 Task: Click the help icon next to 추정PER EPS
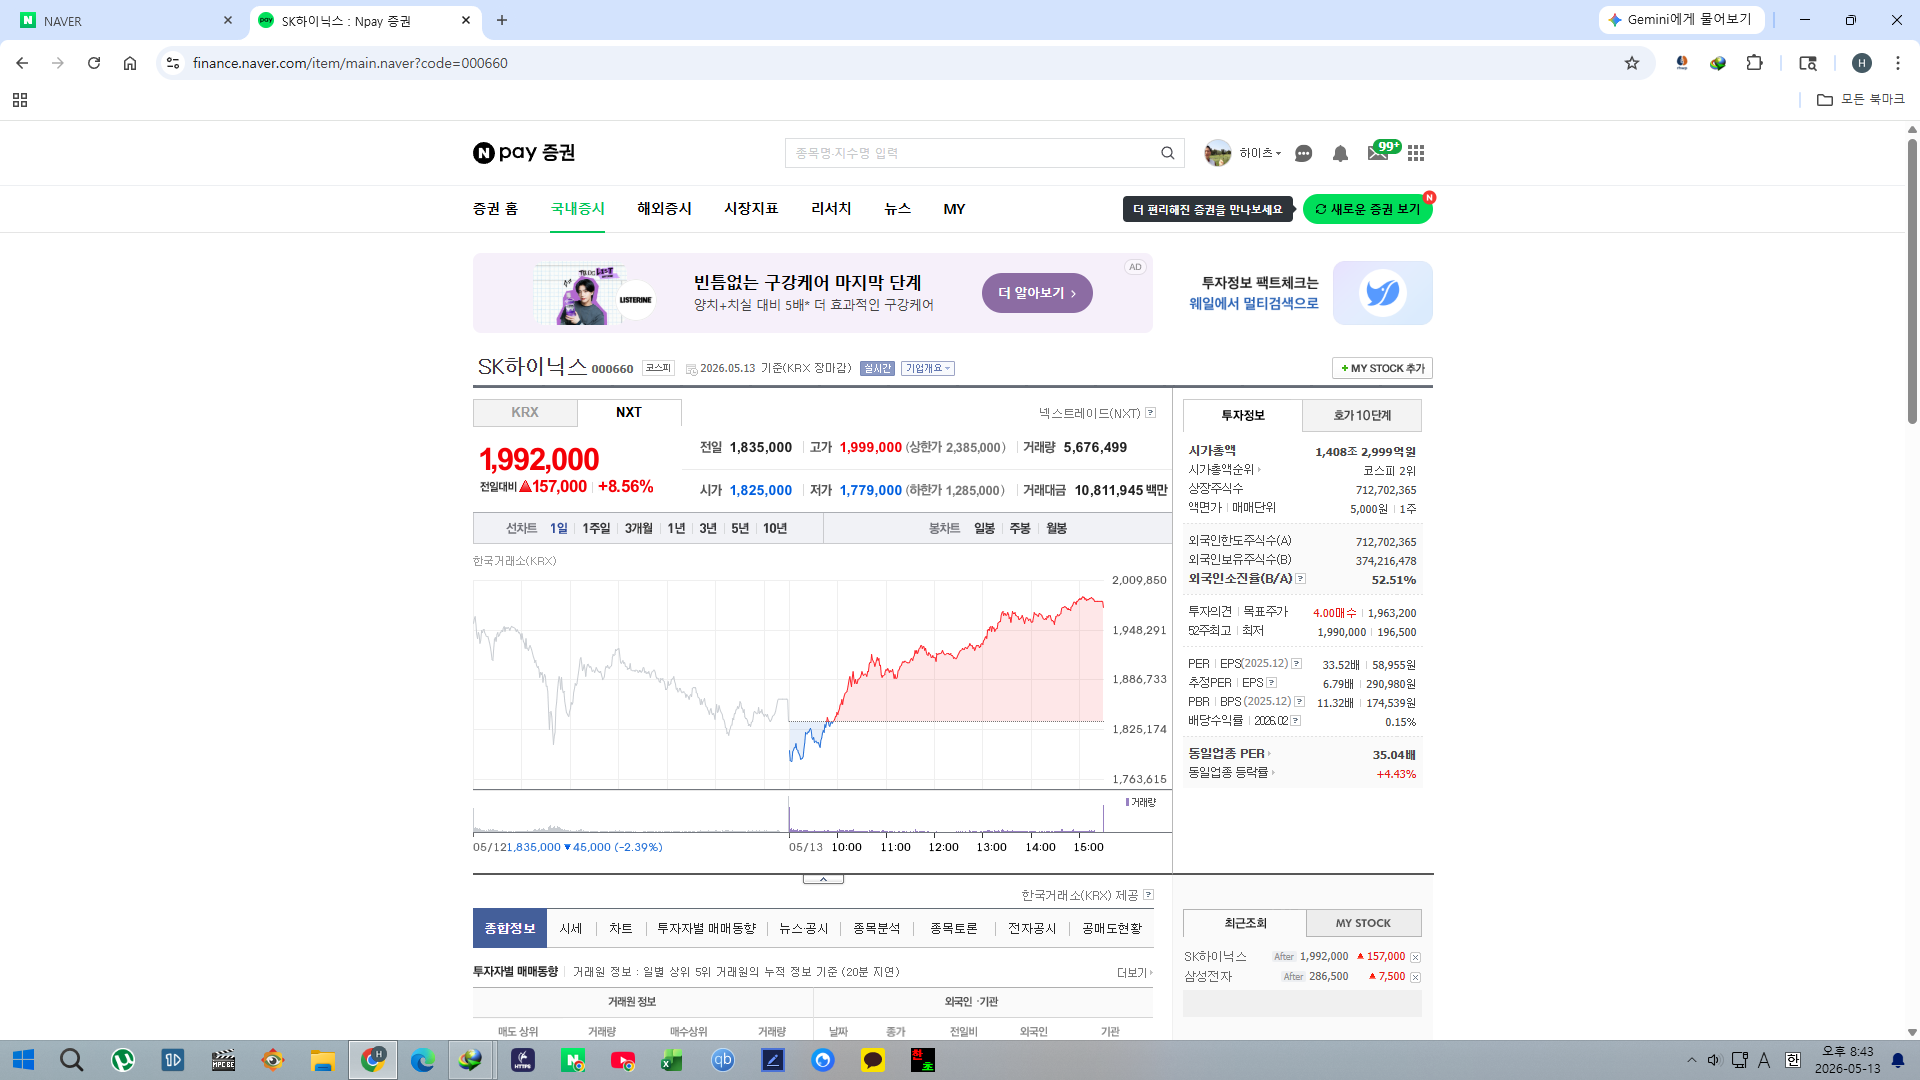coord(1271,683)
